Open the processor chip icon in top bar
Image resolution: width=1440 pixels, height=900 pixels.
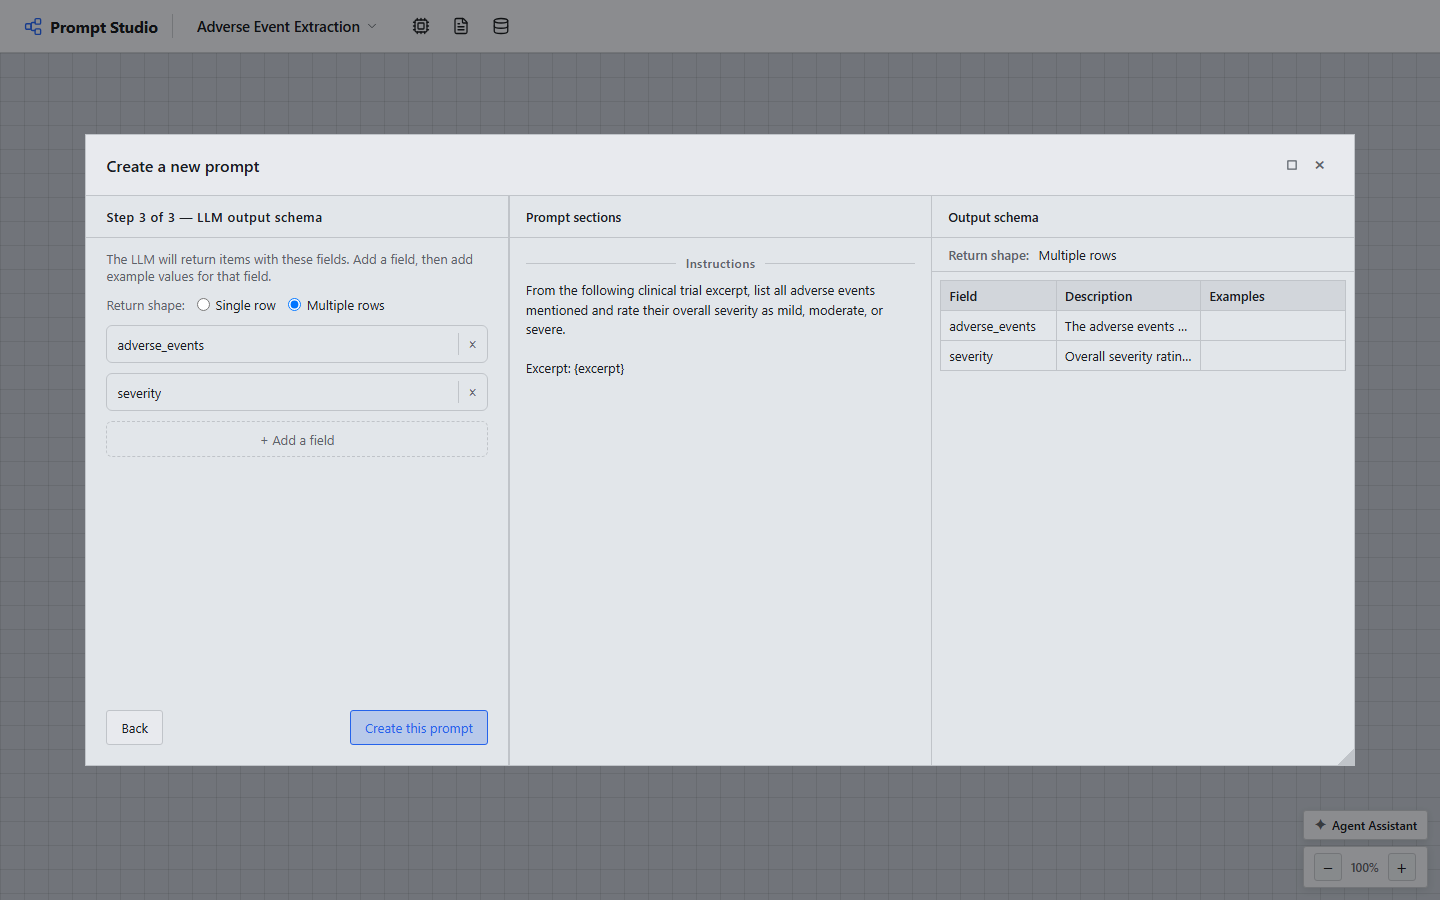421,27
